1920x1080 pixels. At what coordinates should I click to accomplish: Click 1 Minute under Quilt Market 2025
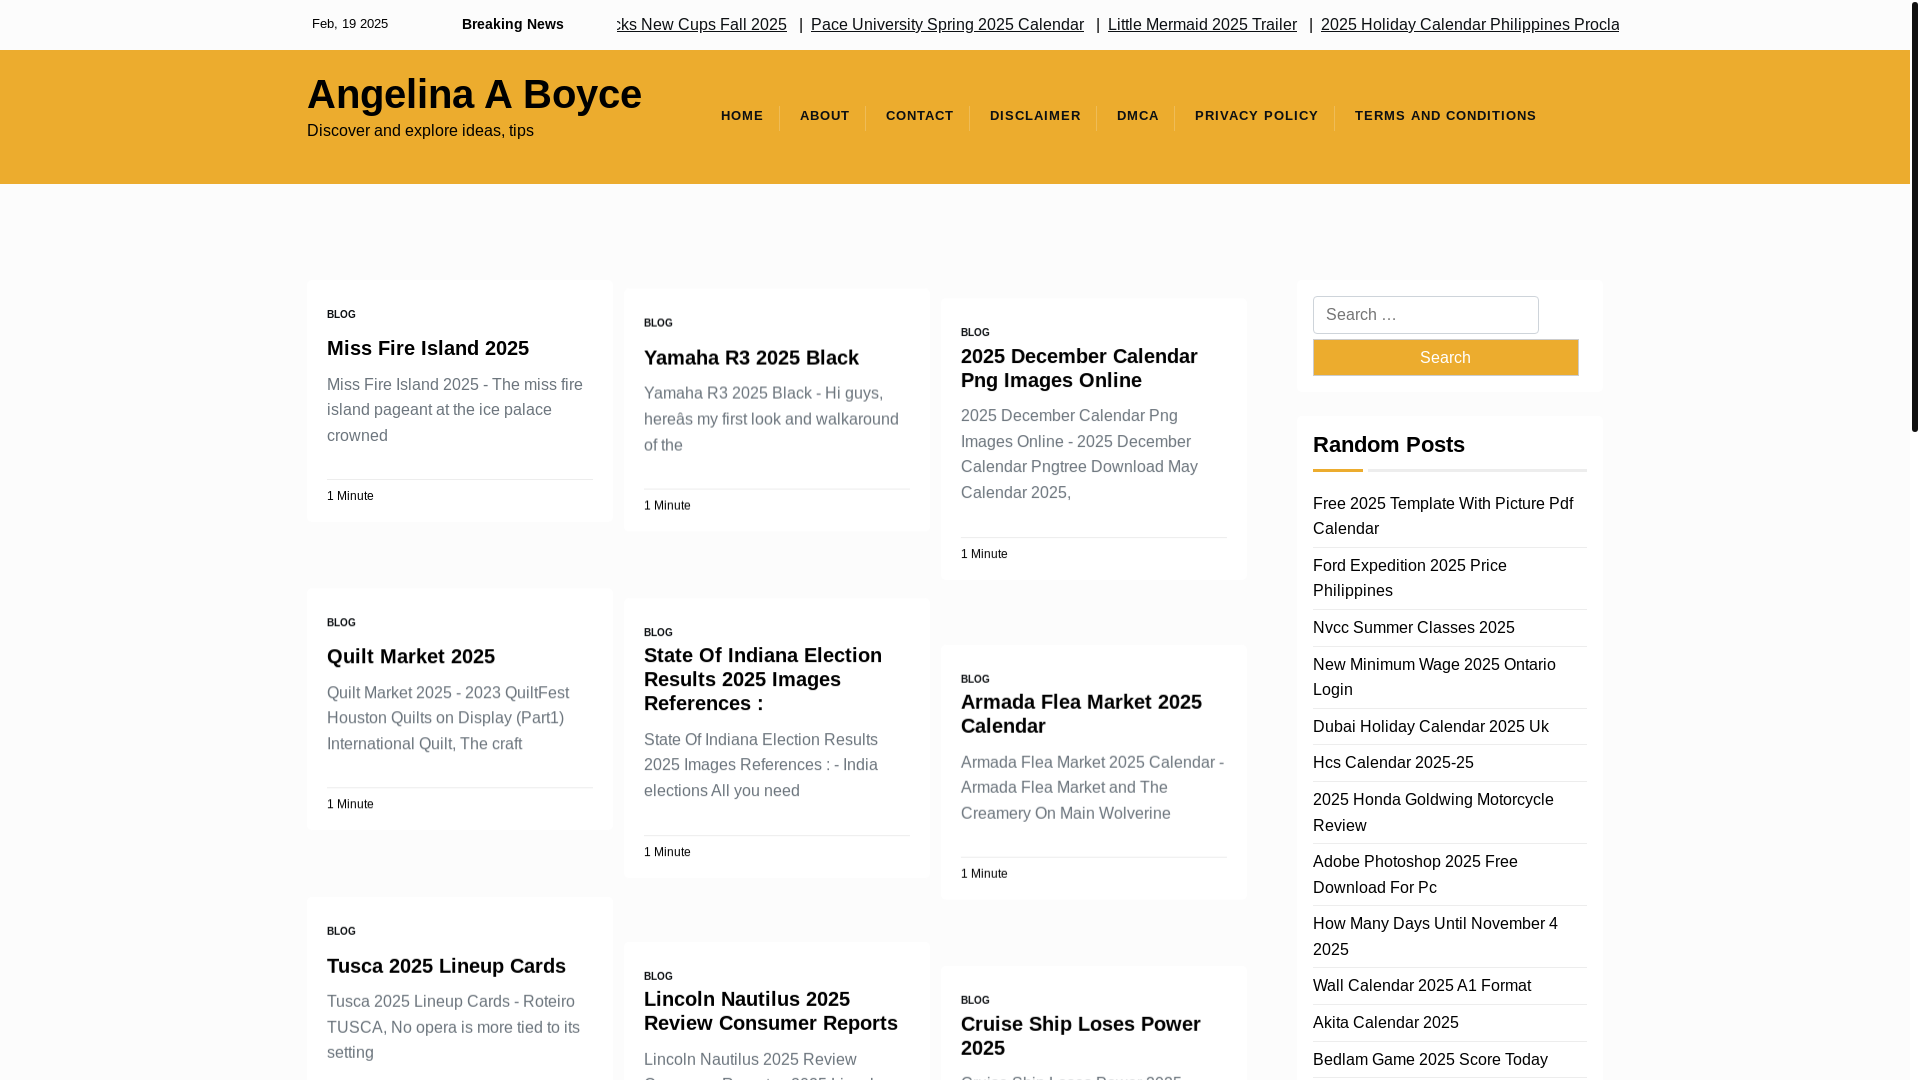click(x=350, y=804)
